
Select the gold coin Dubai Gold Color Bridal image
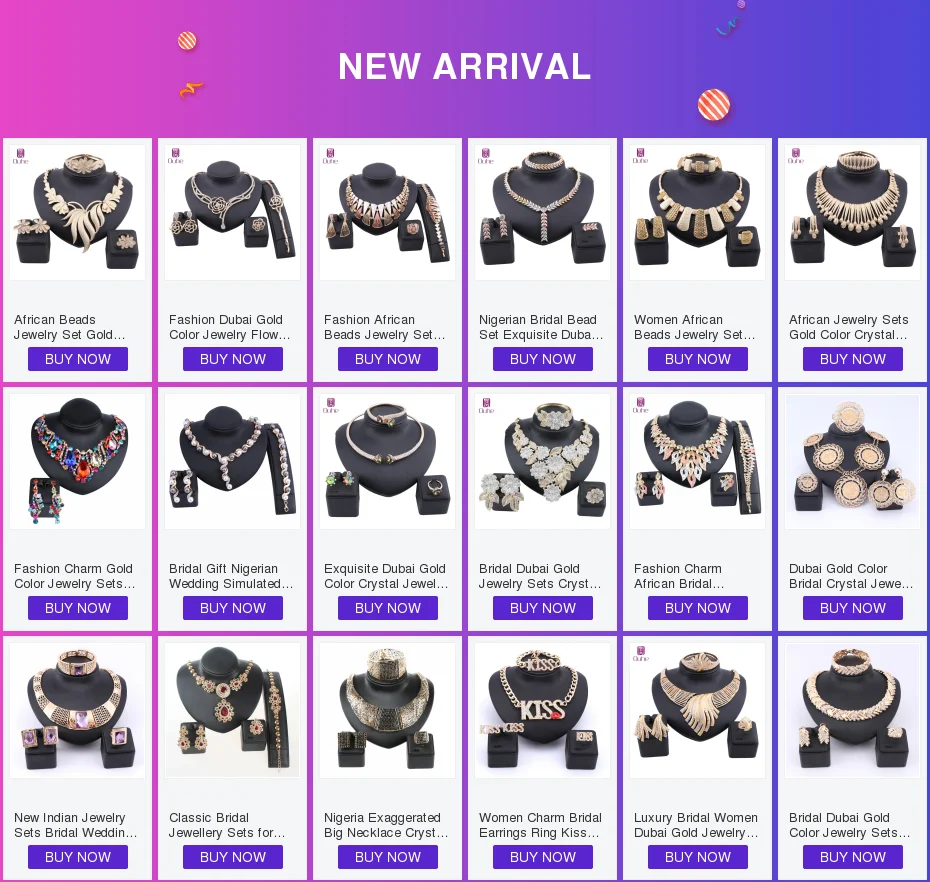pos(852,461)
